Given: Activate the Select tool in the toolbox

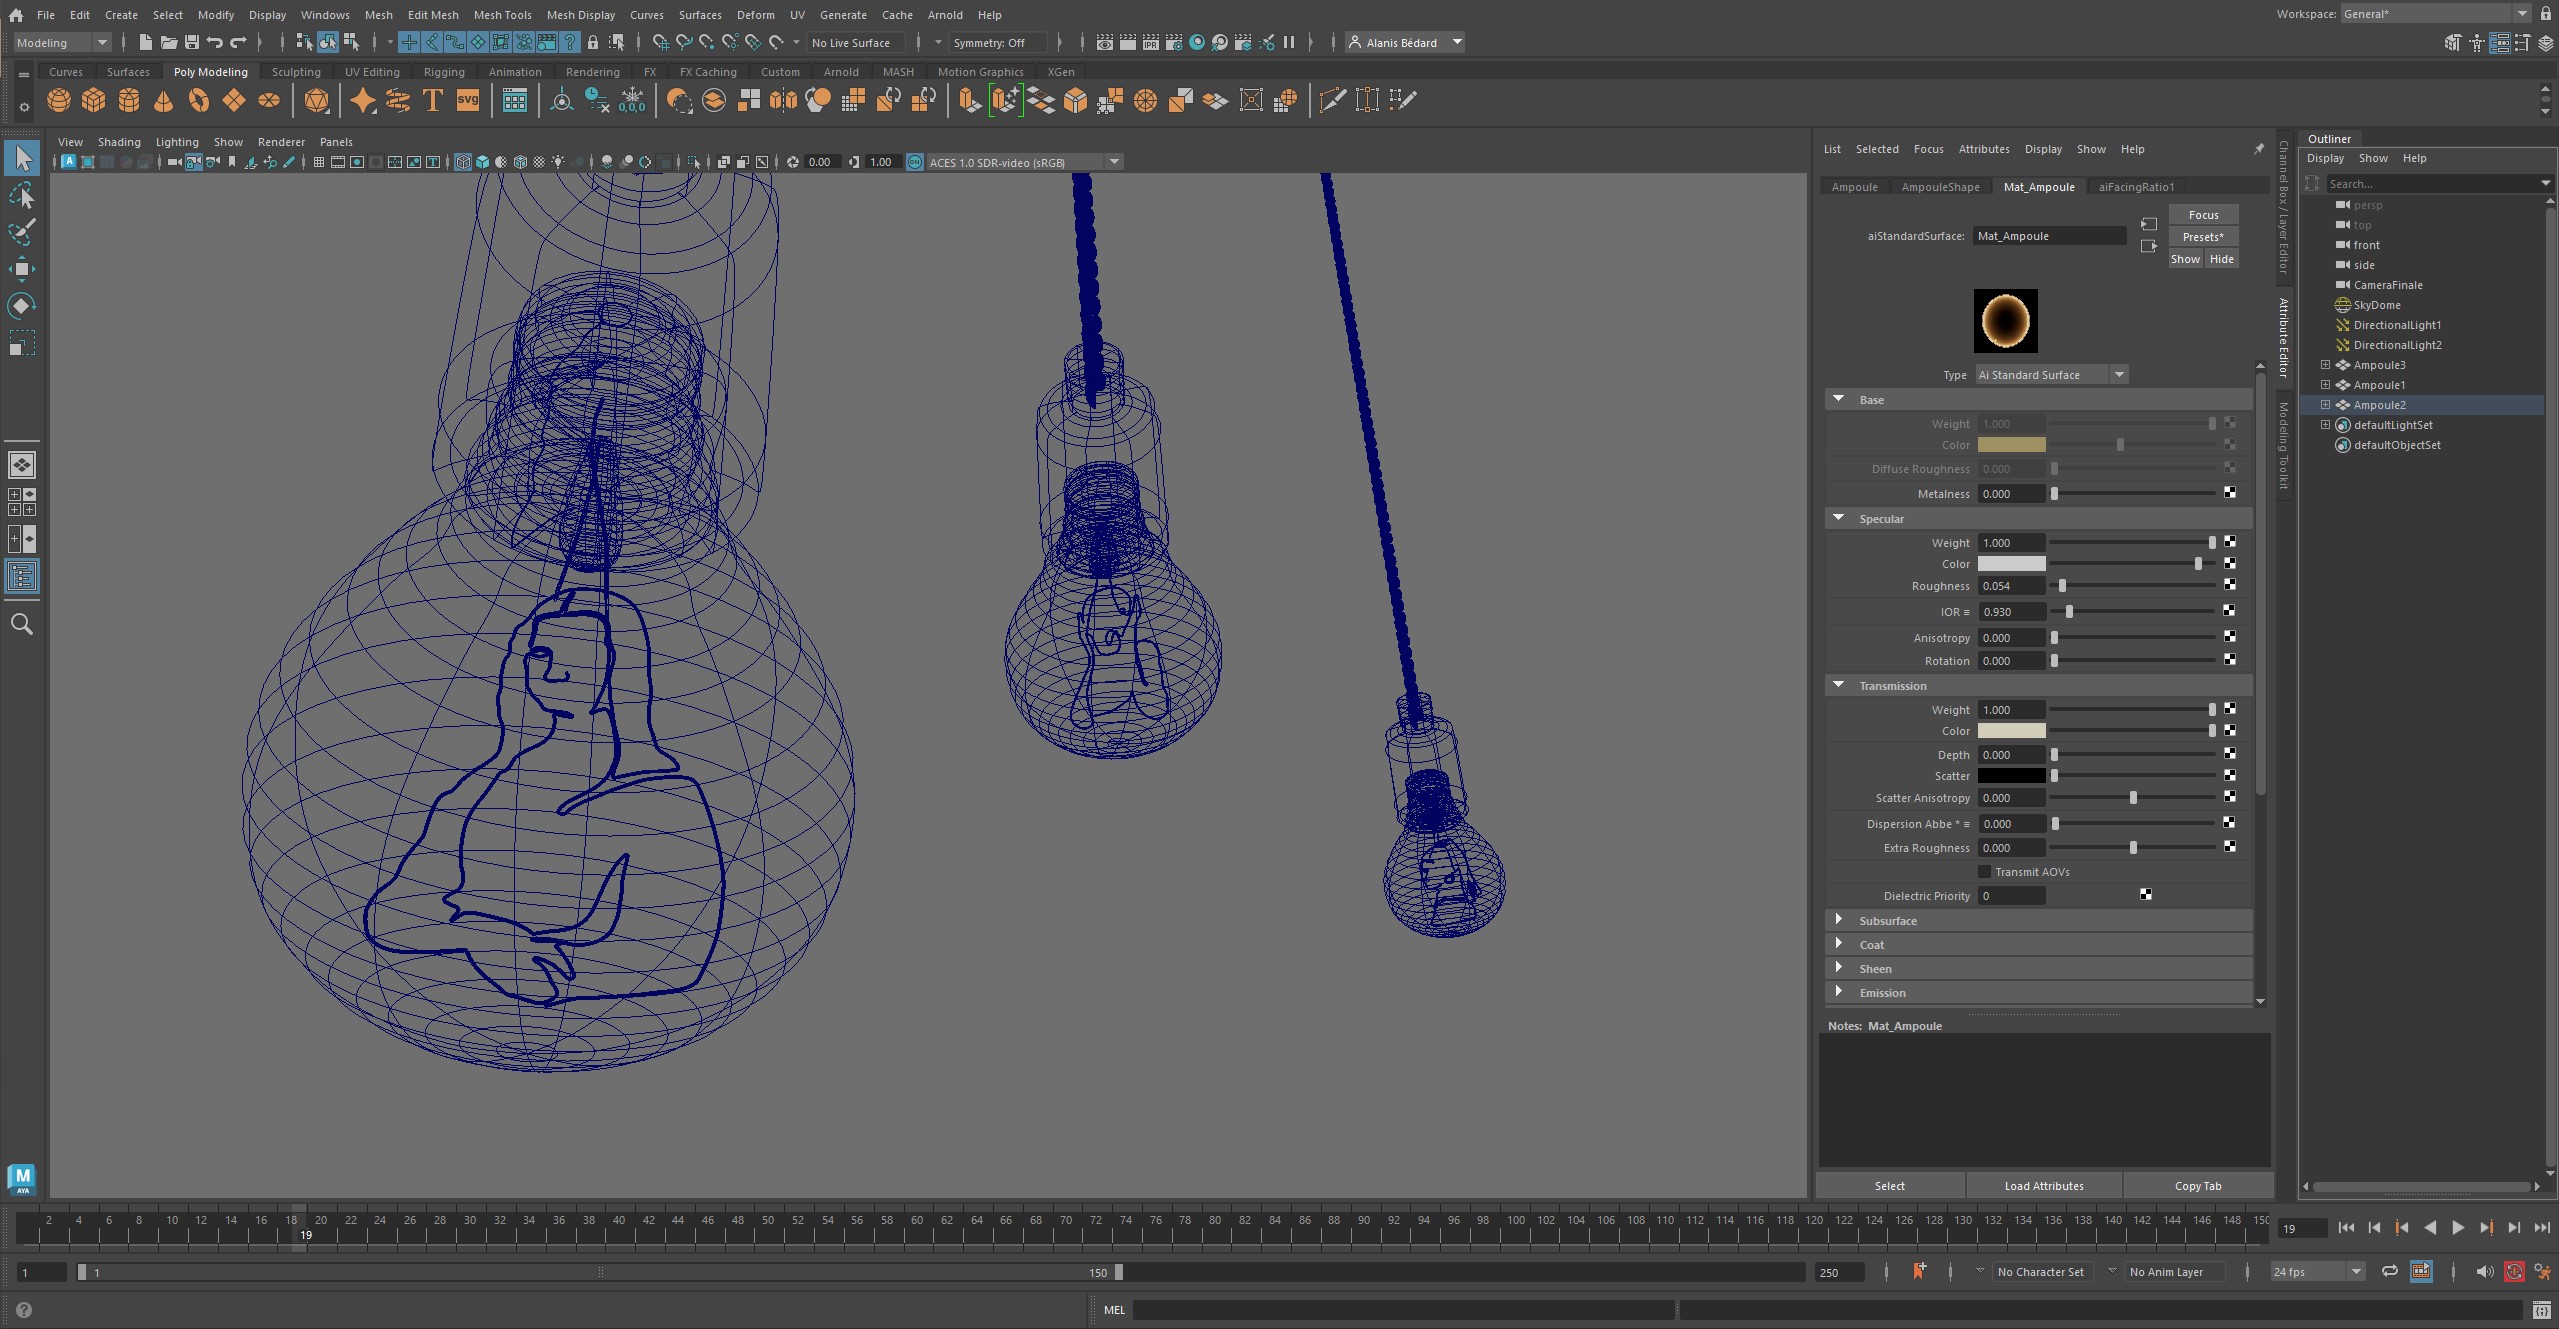Looking at the screenshot, I should click(x=22, y=158).
